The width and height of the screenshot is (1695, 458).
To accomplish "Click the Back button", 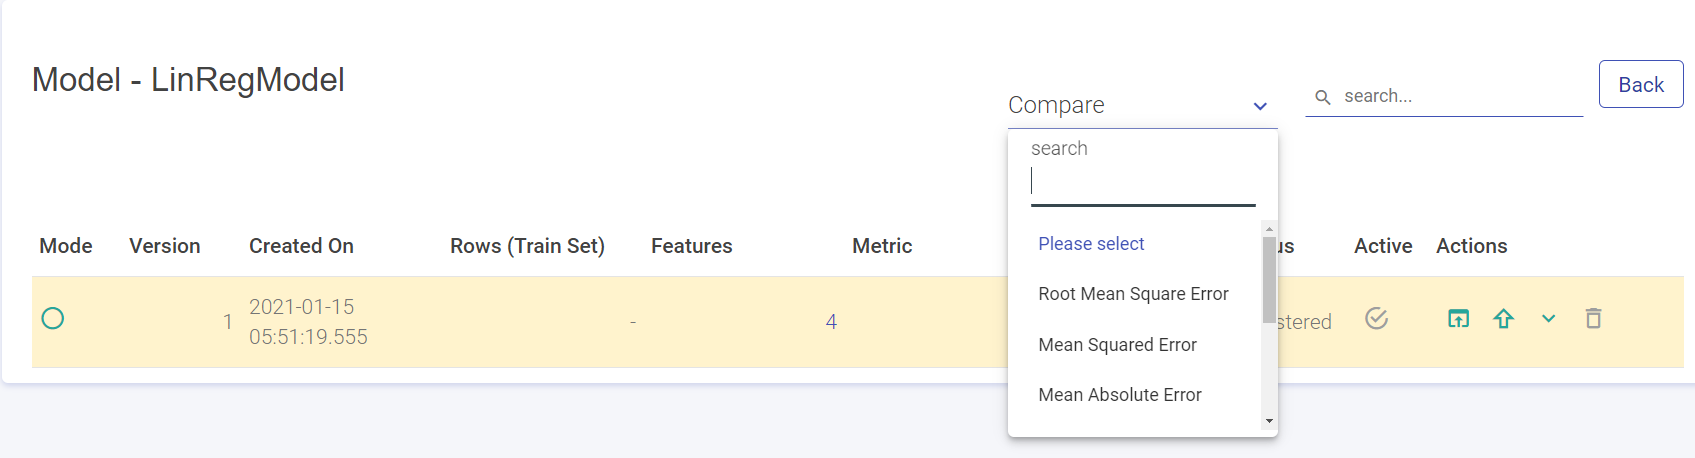I will (x=1640, y=85).
